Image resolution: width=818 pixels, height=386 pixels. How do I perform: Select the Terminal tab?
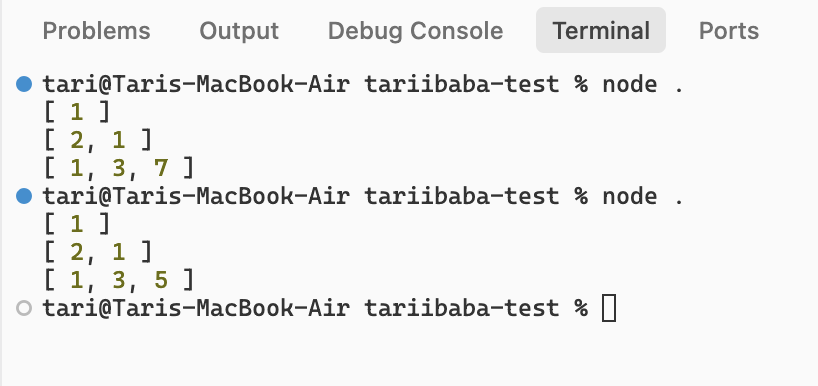(x=601, y=30)
